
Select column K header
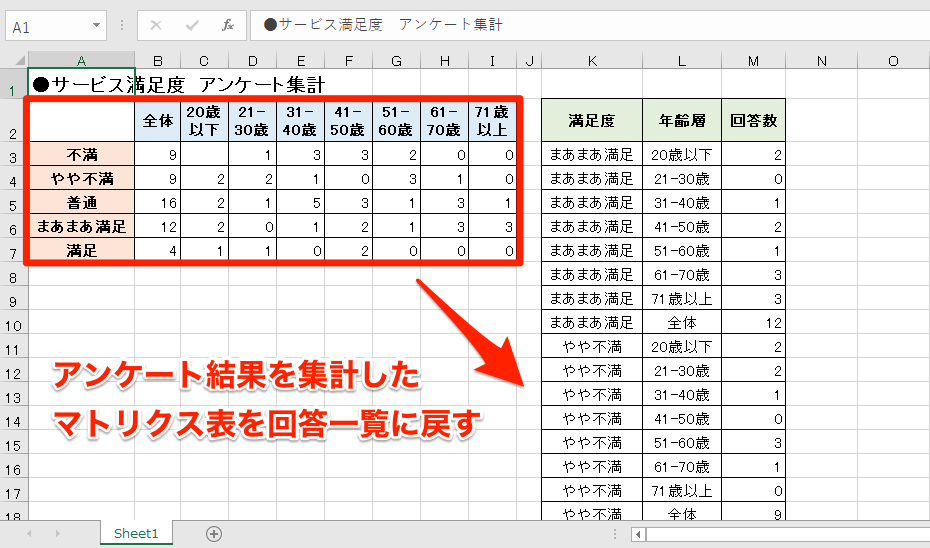[592, 60]
